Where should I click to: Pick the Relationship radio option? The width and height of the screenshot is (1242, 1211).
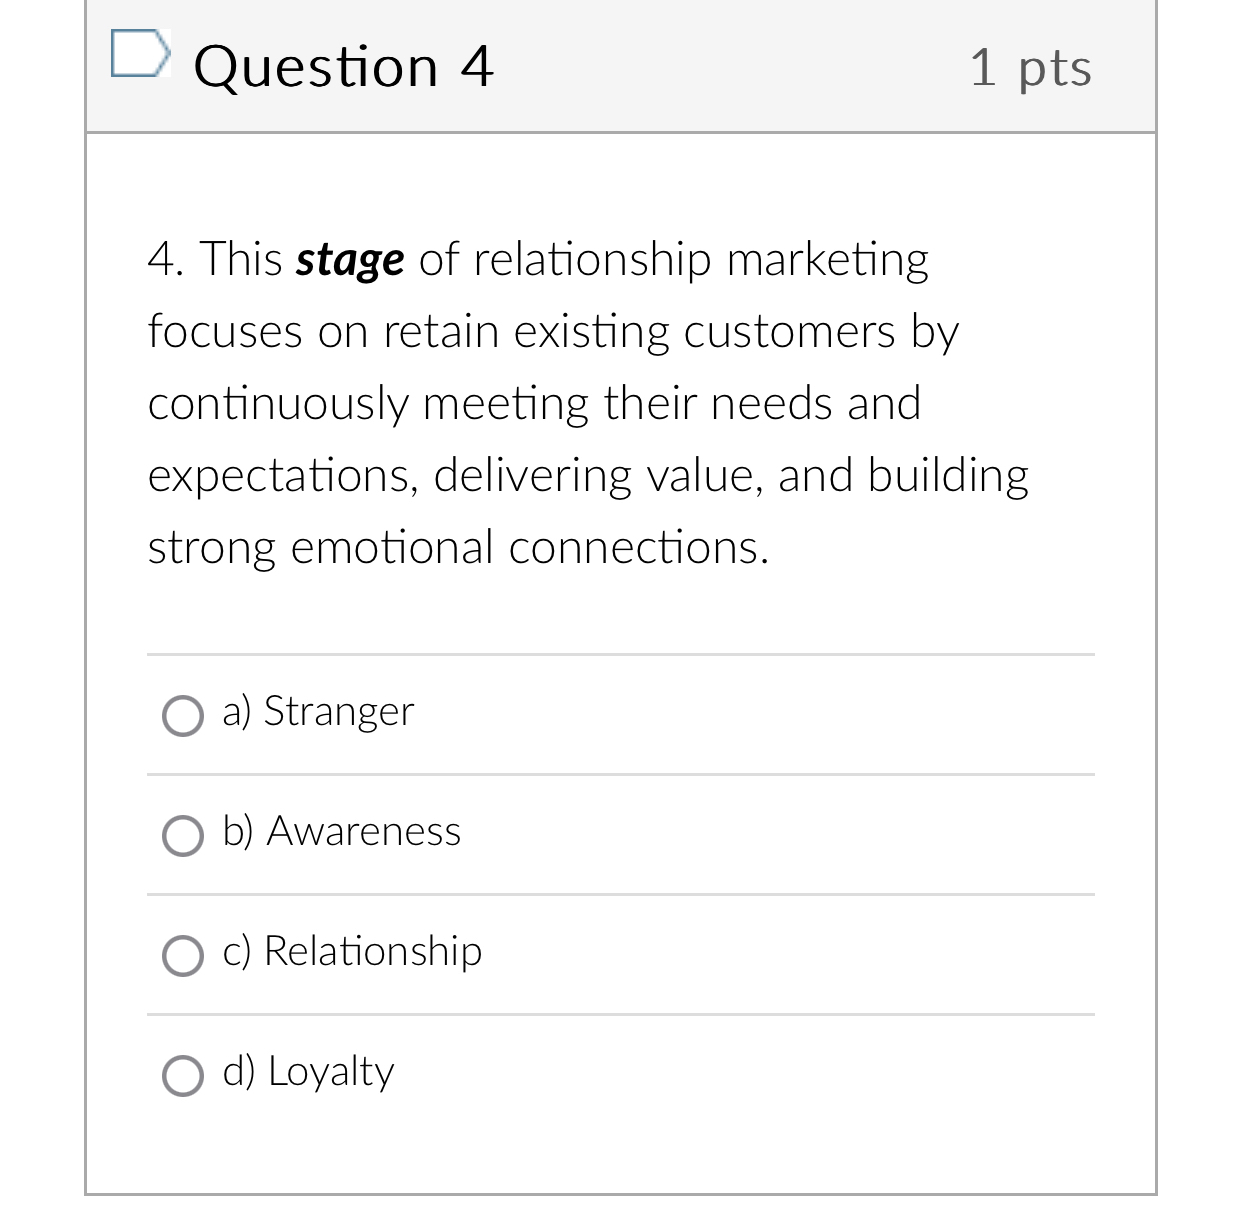coord(182,956)
